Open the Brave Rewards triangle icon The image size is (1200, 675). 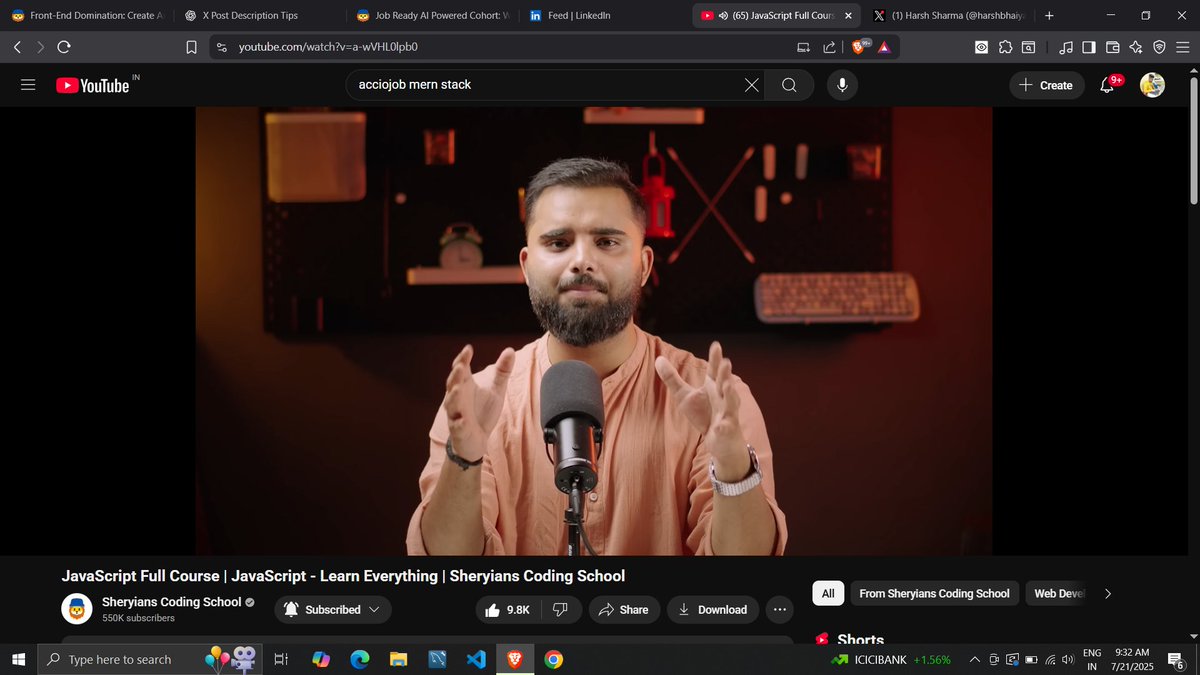click(886, 46)
